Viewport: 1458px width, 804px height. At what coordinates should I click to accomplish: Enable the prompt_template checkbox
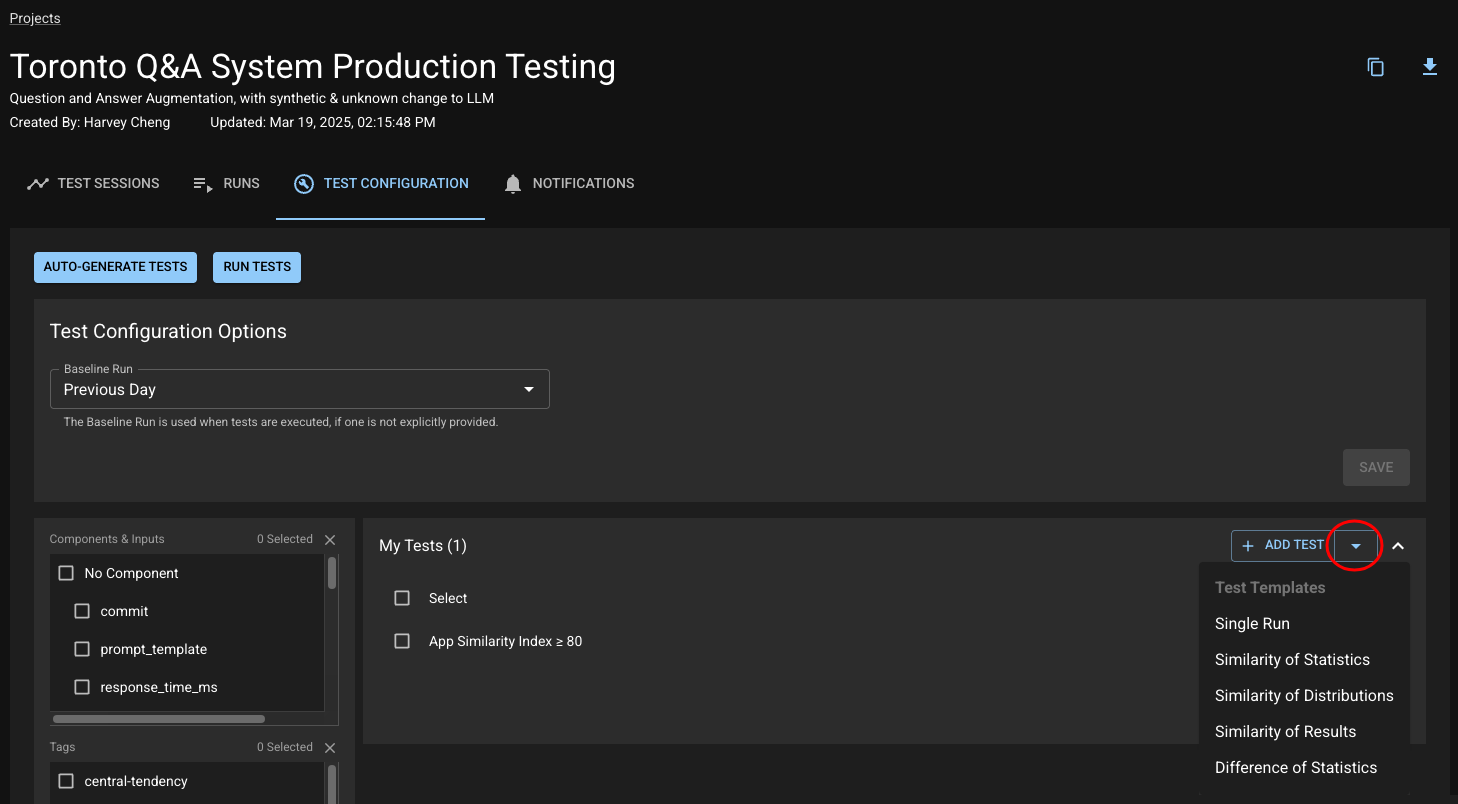click(x=83, y=650)
